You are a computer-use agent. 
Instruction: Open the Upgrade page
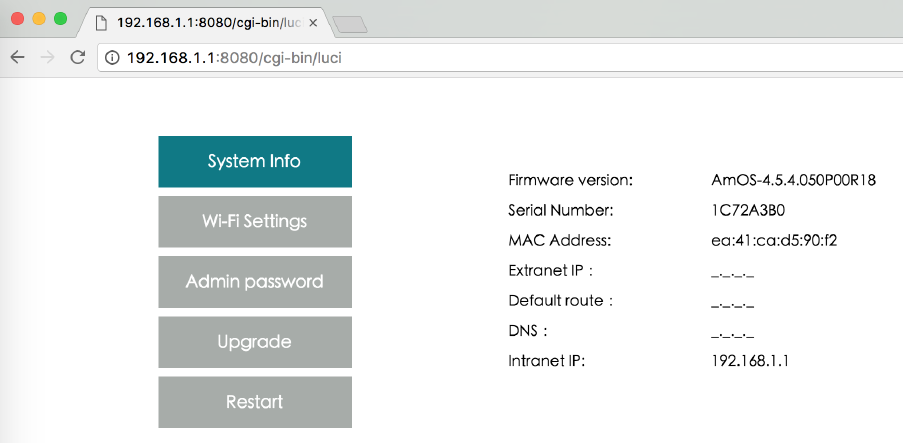(x=255, y=341)
